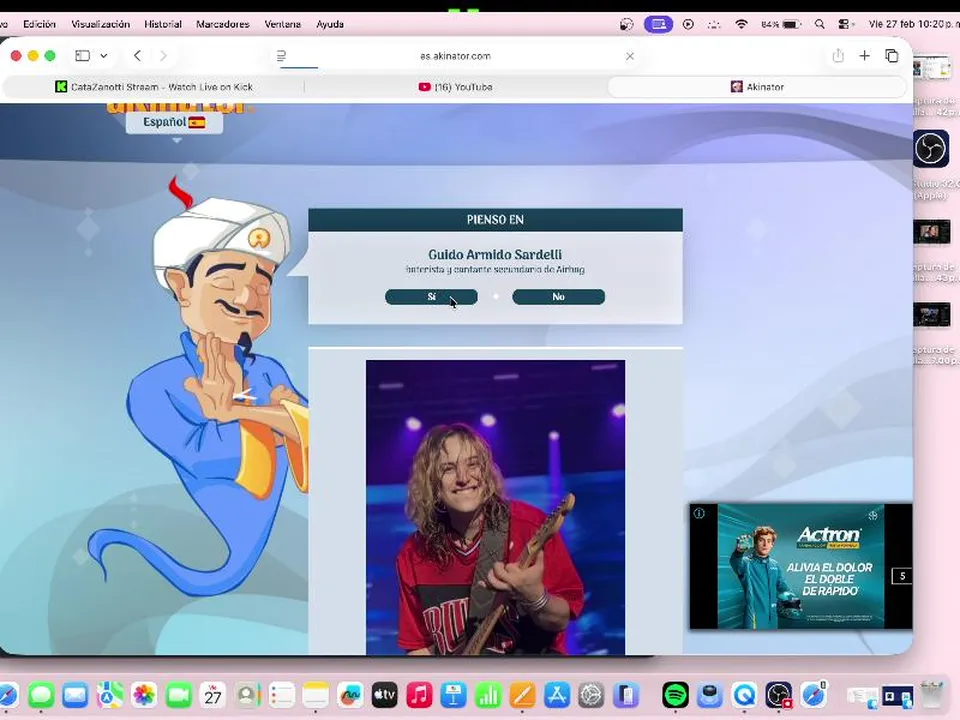
Task: Toggle the Safari sidebar
Action: tap(83, 56)
